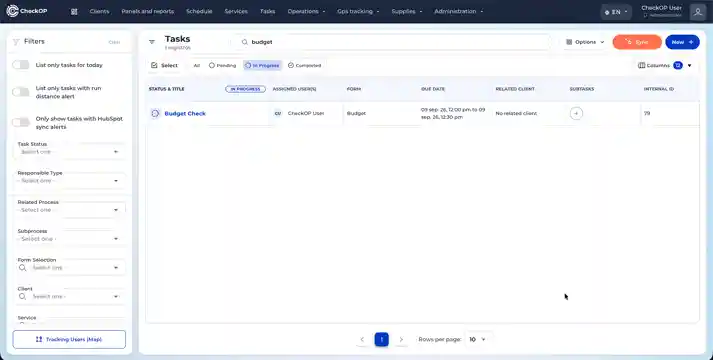Open the Task Status dropdown
The image size is (713, 360).
(x=70, y=152)
